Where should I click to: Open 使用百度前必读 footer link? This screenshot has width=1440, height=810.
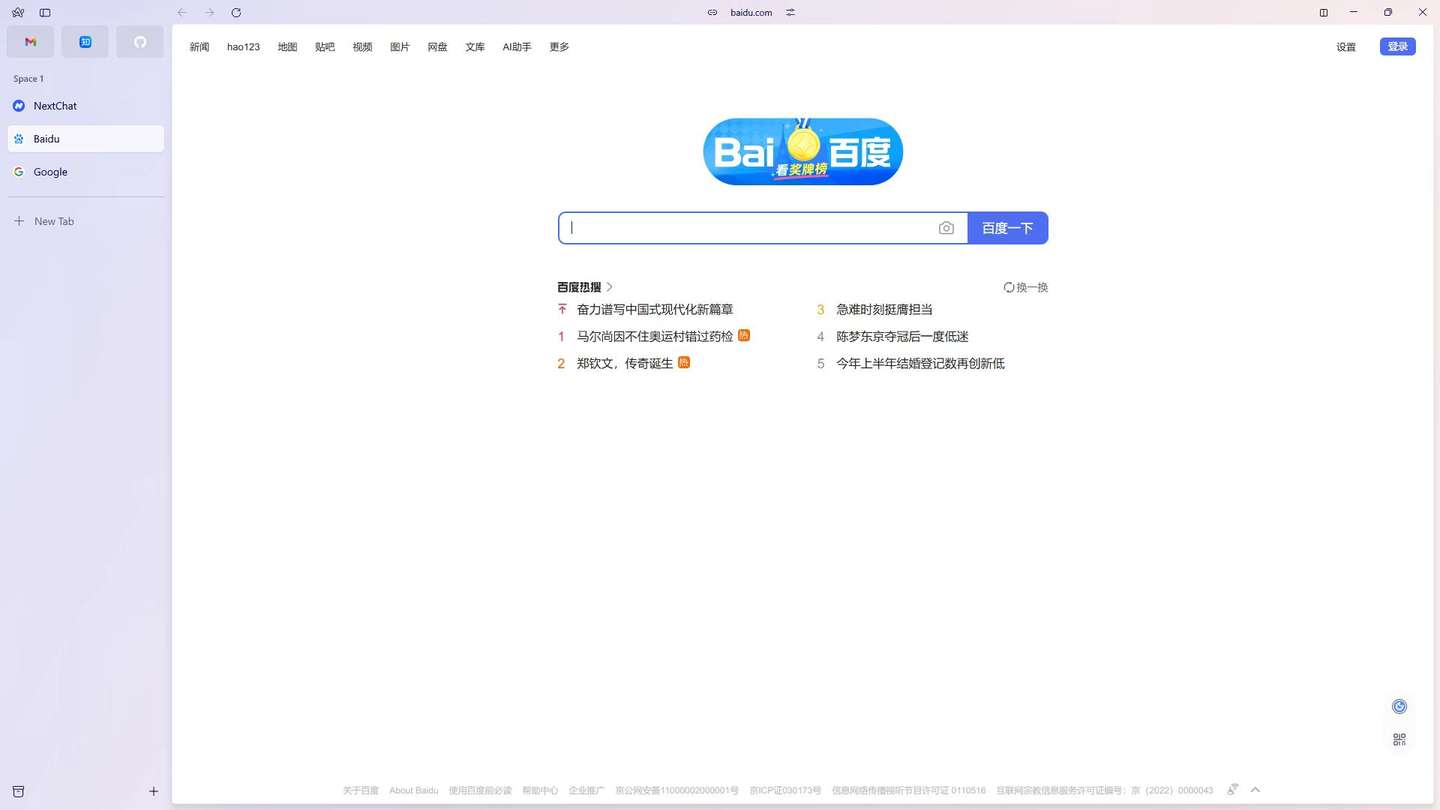click(x=480, y=791)
